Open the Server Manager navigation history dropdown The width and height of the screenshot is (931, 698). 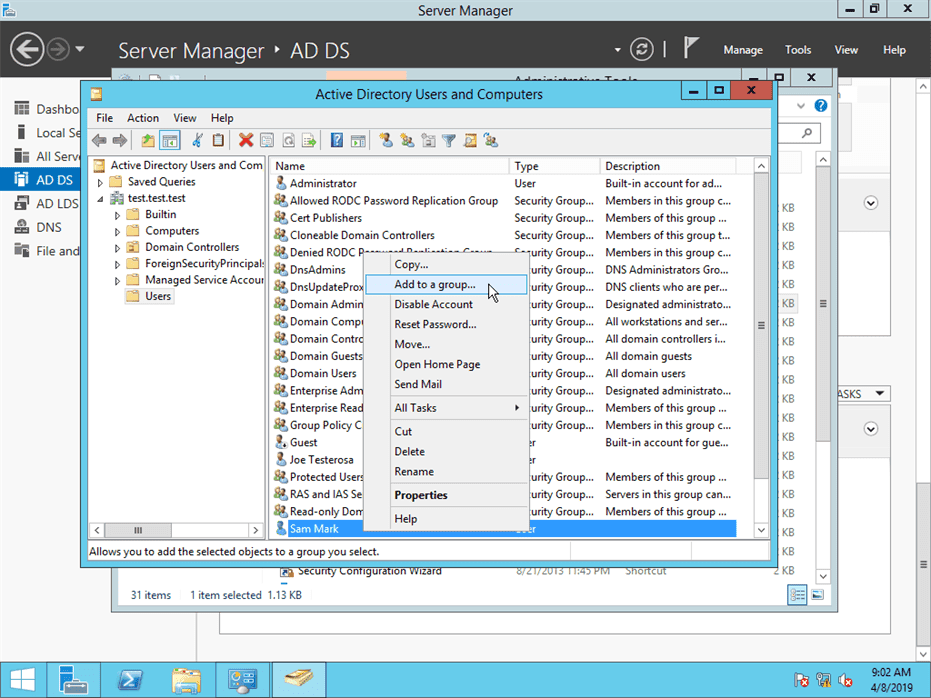point(80,49)
